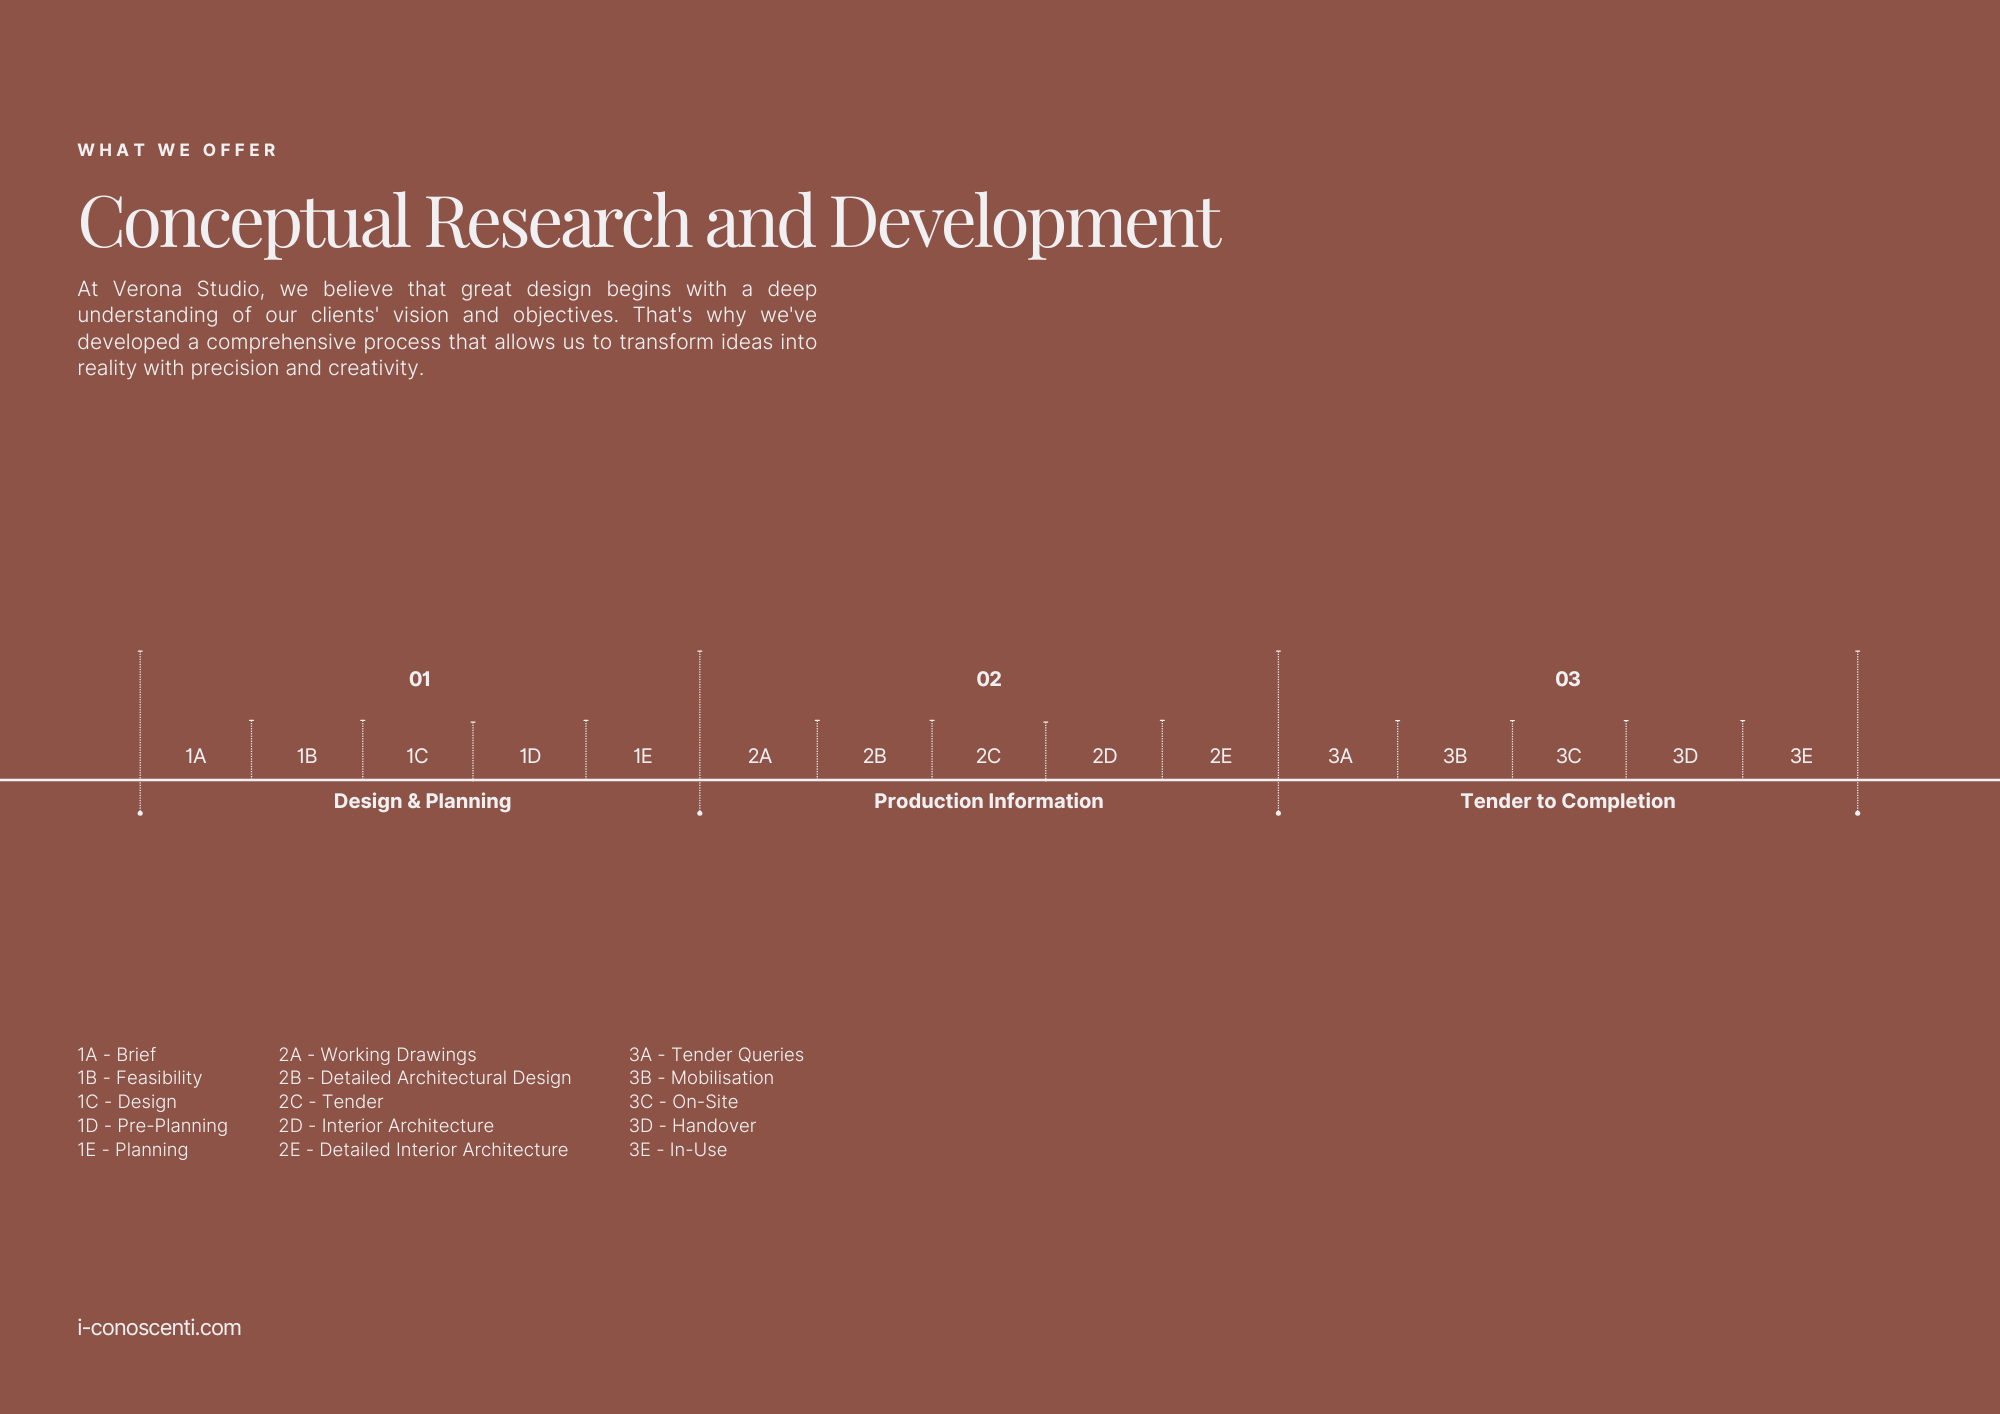Click the phase 01 number label

click(419, 679)
